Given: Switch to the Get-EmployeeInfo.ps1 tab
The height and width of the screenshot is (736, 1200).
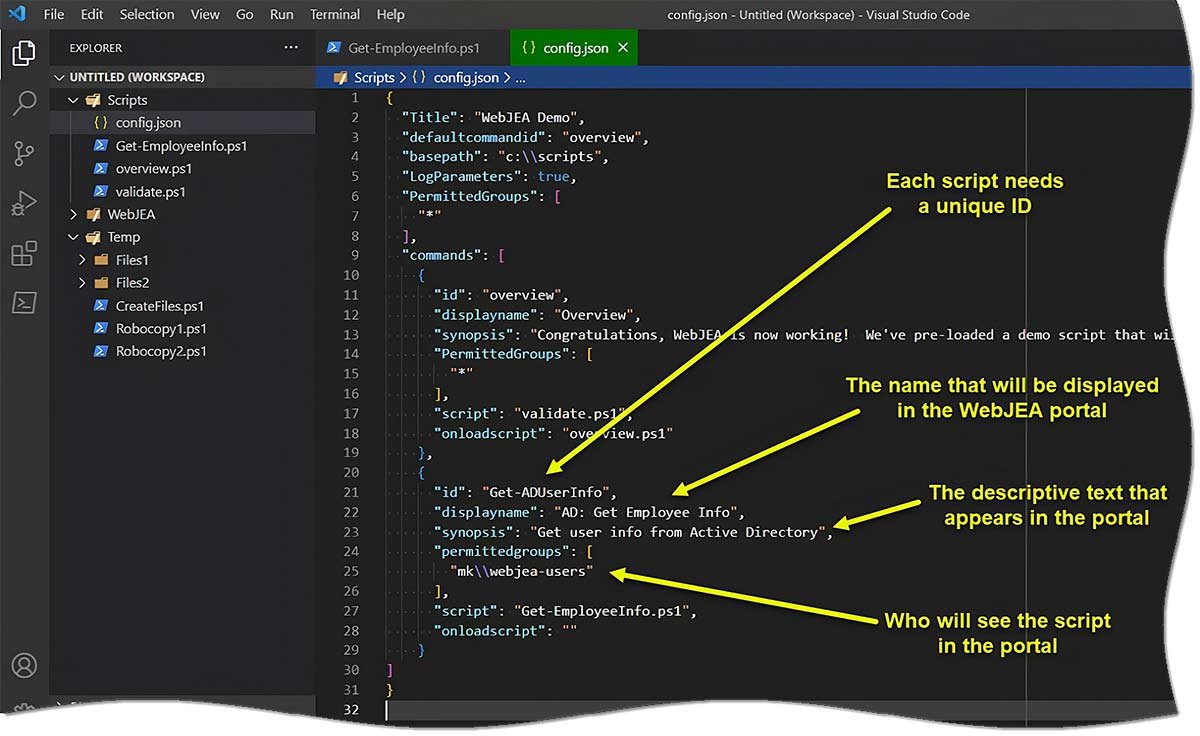Looking at the screenshot, I should click(413, 47).
